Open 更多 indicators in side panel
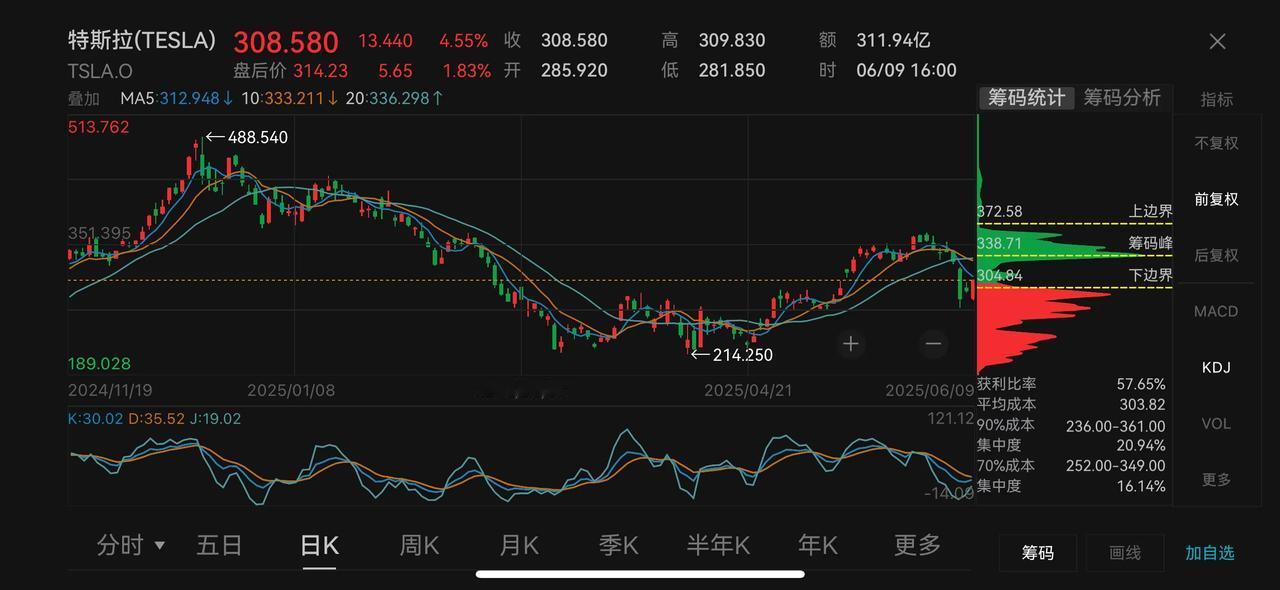Screen dimensions: 1280x590 [1216, 479]
